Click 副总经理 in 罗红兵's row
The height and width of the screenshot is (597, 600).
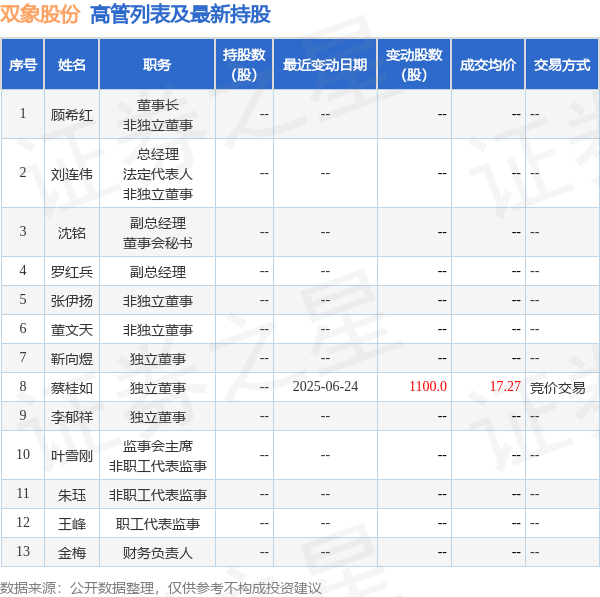(158, 272)
